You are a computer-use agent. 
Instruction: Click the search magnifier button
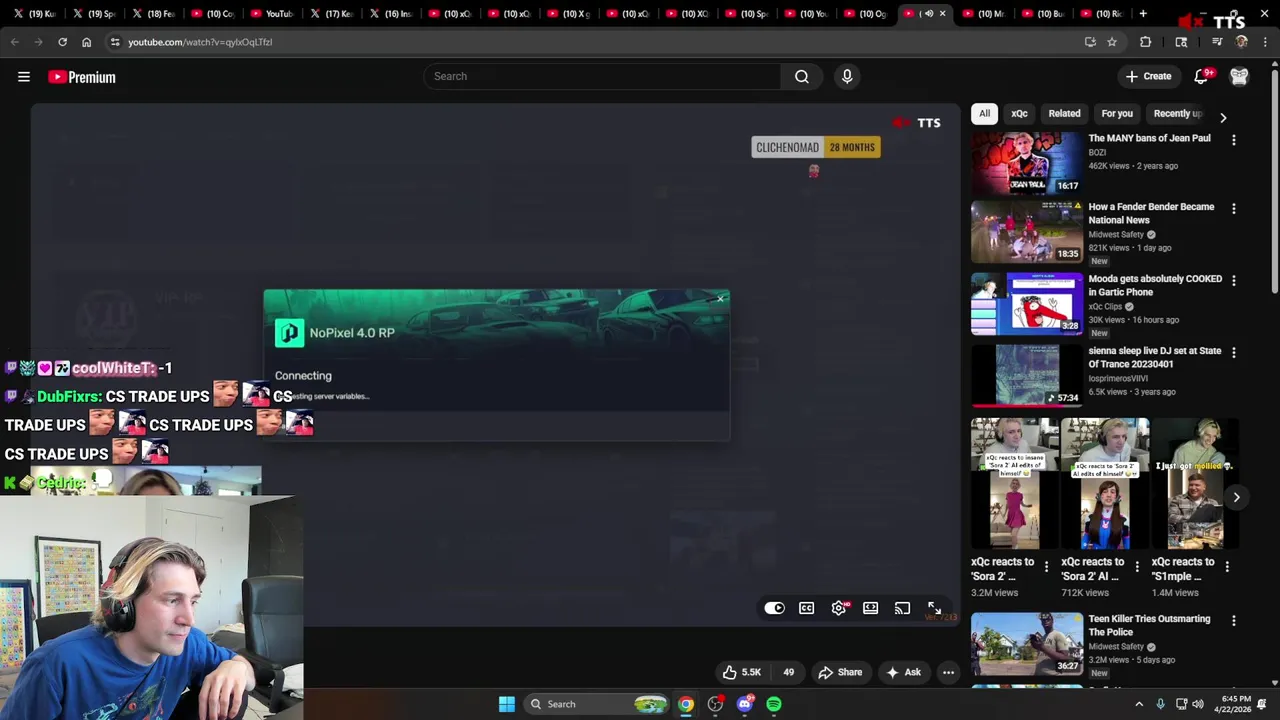(x=802, y=76)
